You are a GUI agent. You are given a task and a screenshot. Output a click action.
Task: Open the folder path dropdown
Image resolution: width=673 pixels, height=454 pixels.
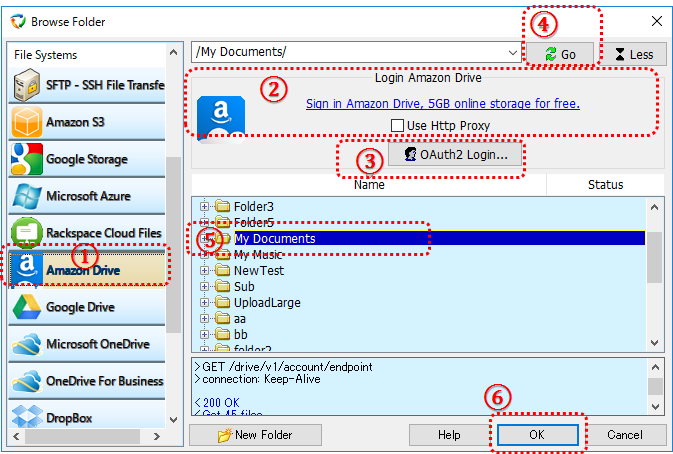click(512, 53)
